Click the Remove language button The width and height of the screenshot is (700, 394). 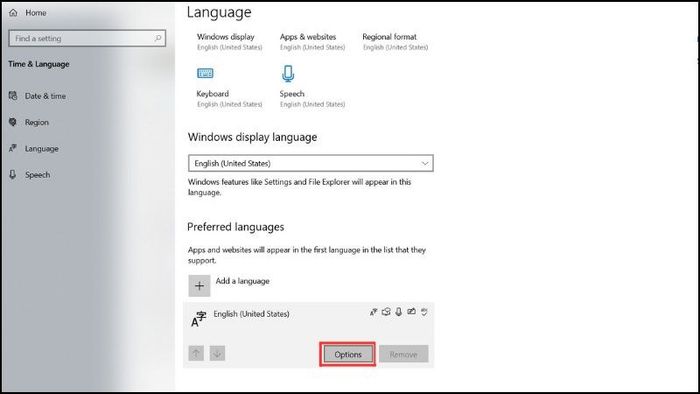click(404, 354)
